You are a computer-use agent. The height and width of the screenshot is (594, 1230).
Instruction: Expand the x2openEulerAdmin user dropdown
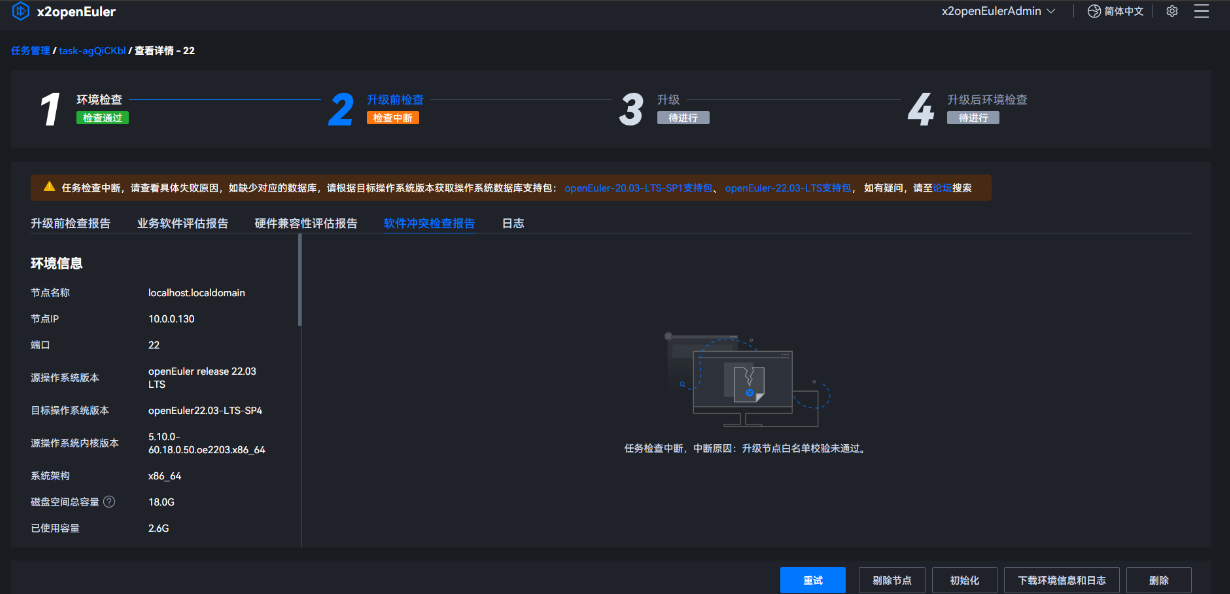(x=998, y=11)
